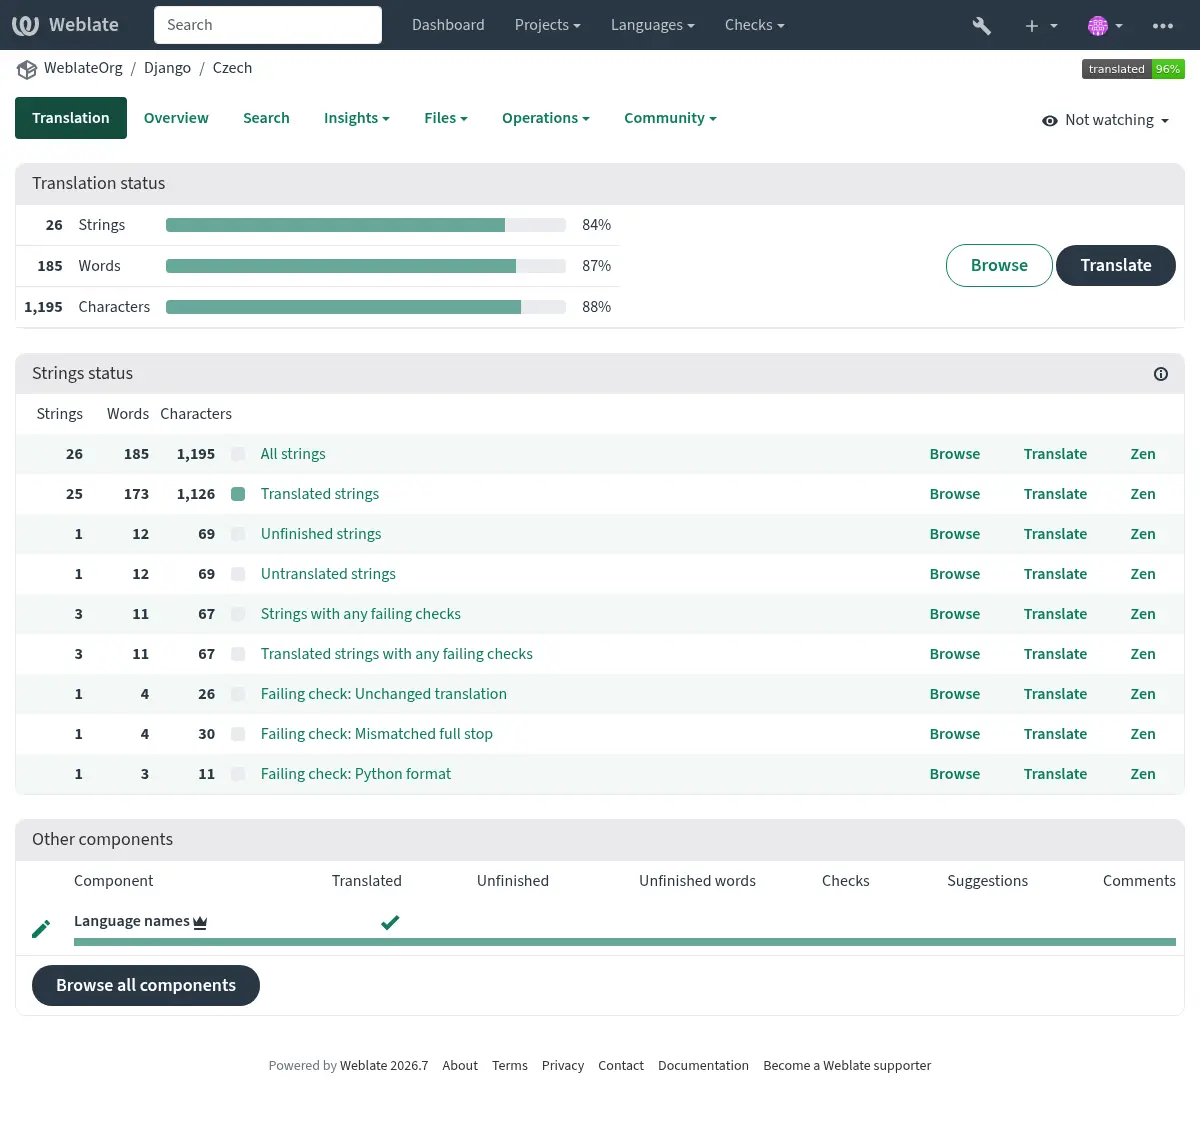The image size is (1200, 1136).
Task: Open the Contact footer link
Action: pos(621,1066)
